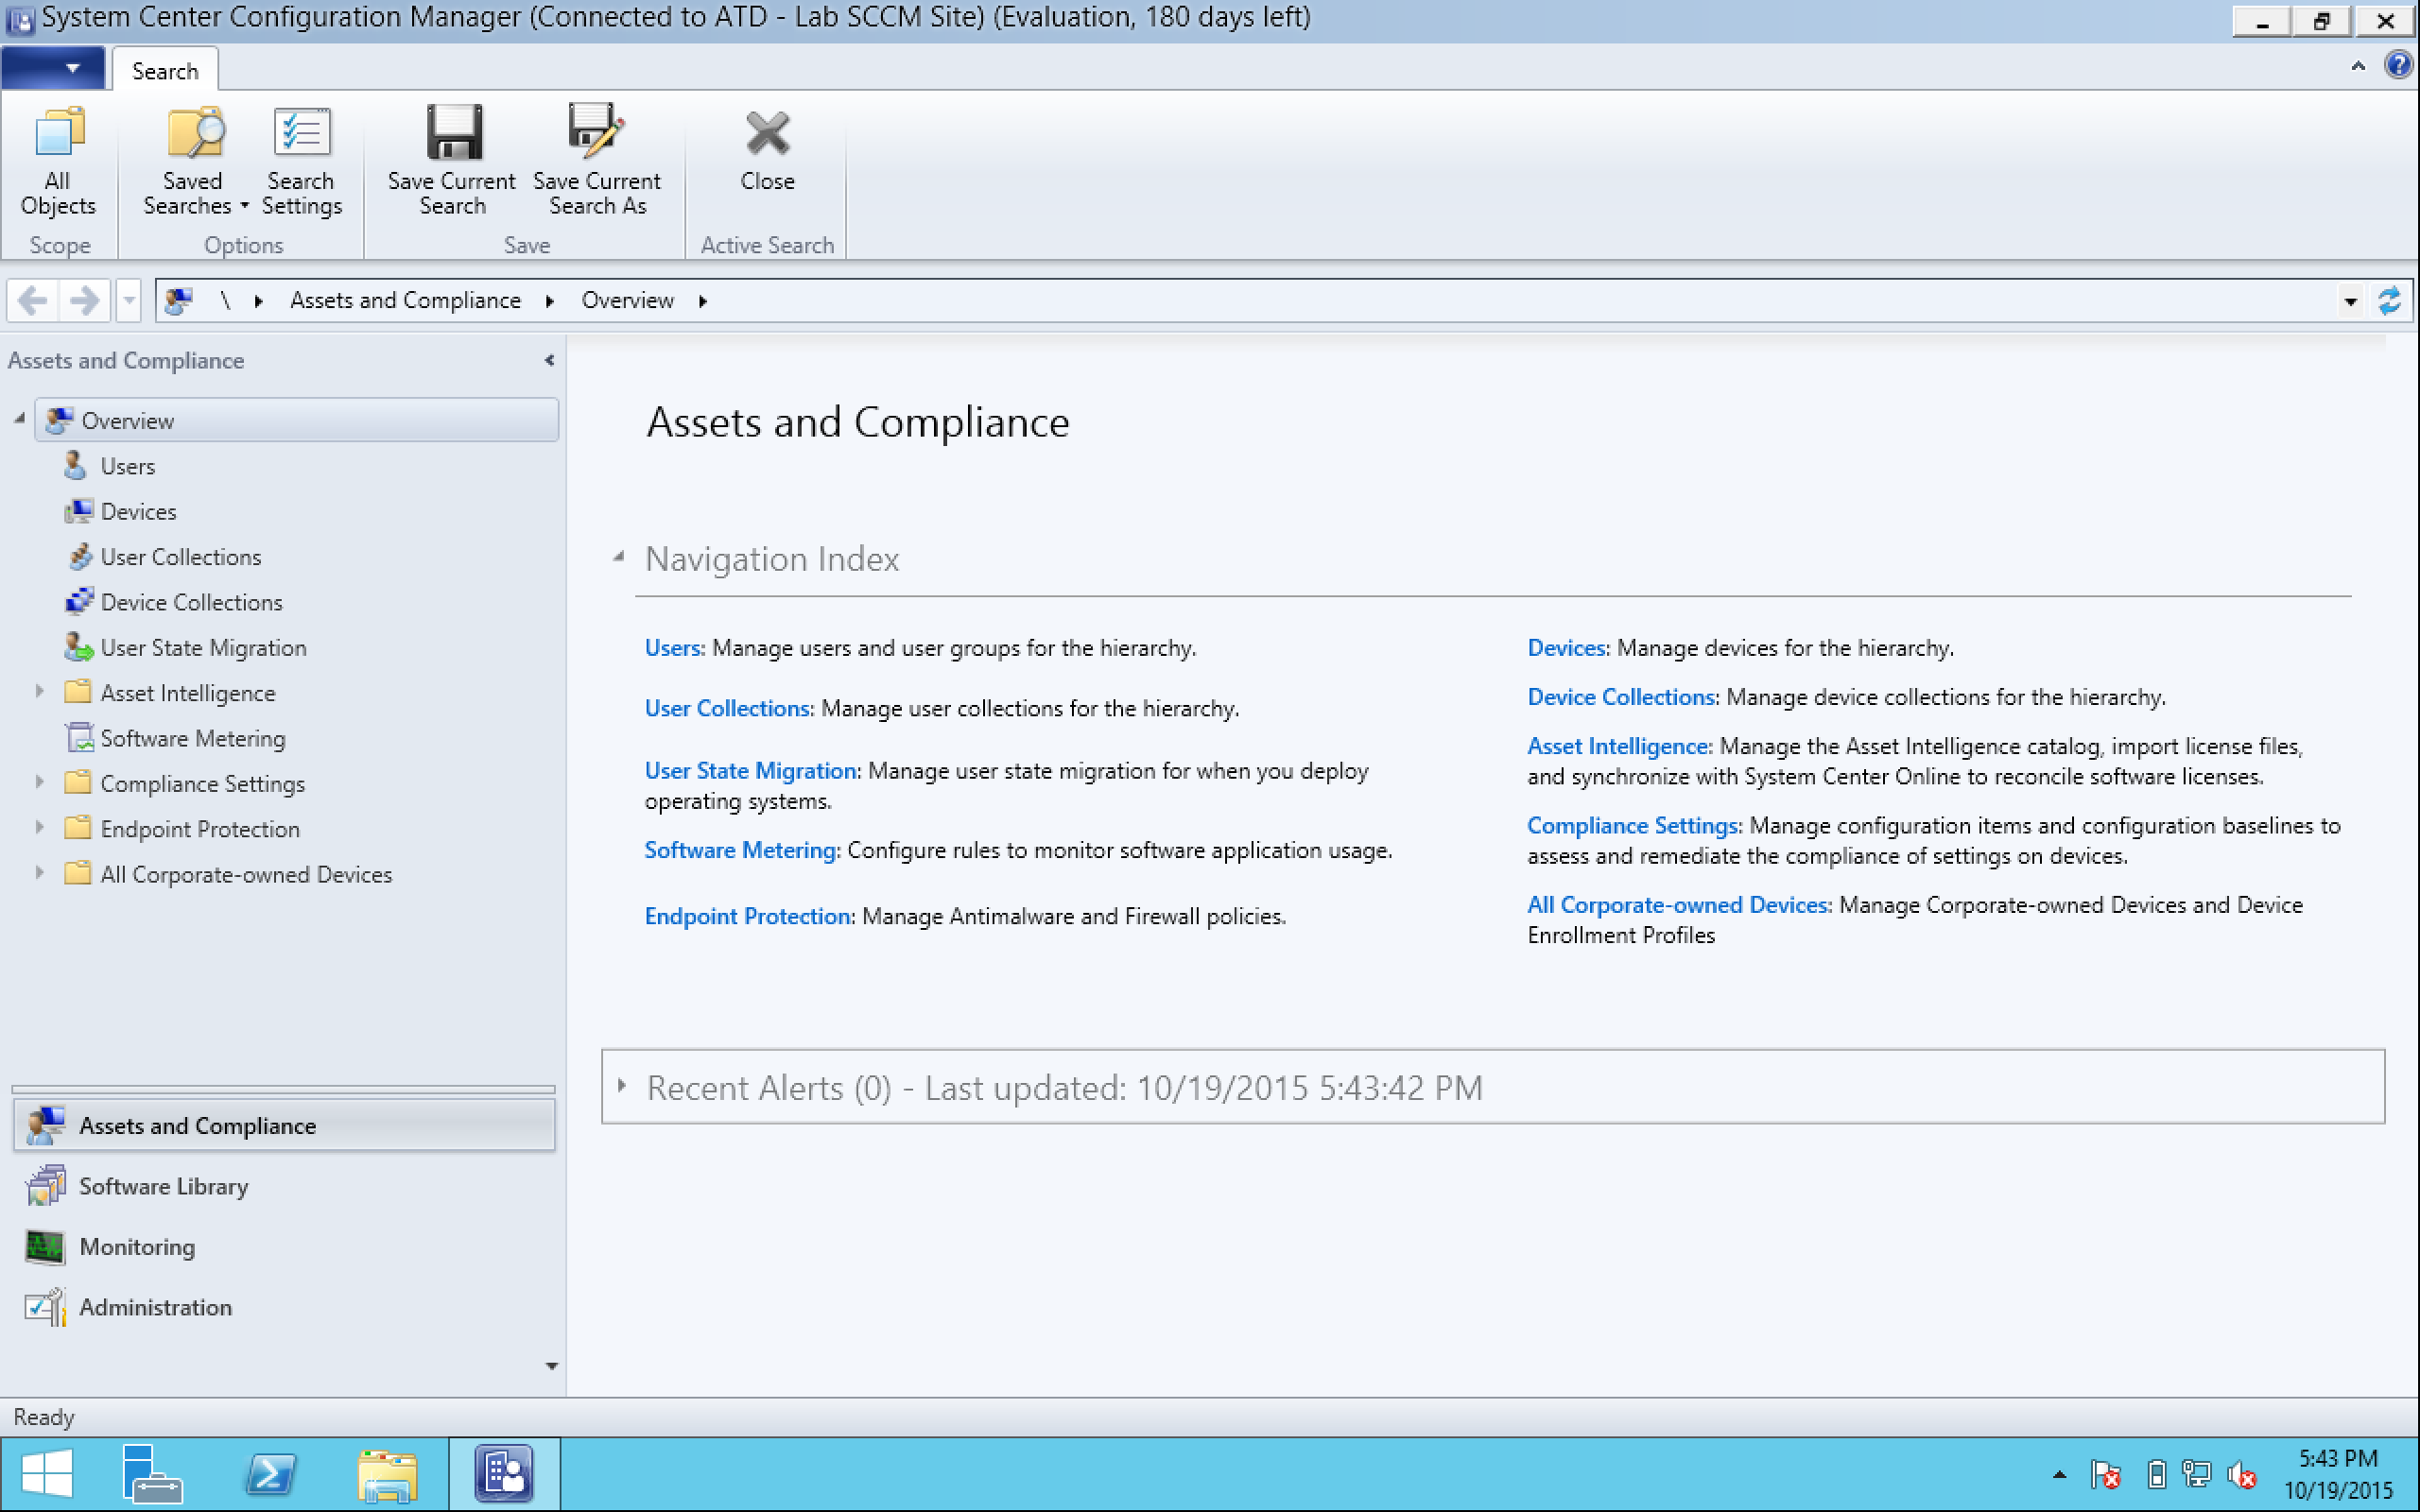Viewport: 2420px width, 1512px height.
Task: Open Search Settings in the ribbon
Action: pyautogui.click(x=301, y=158)
